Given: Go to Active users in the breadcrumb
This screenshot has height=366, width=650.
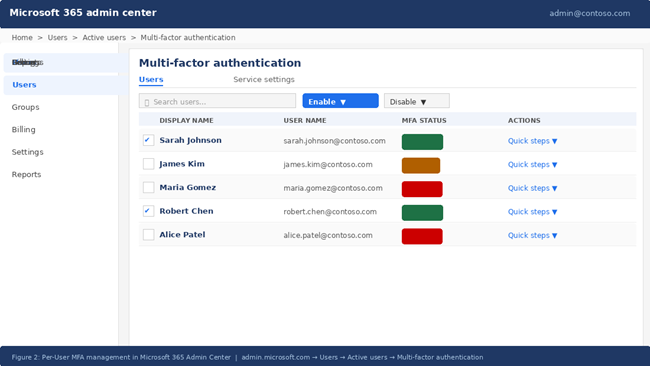Looking at the screenshot, I should (x=104, y=38).
